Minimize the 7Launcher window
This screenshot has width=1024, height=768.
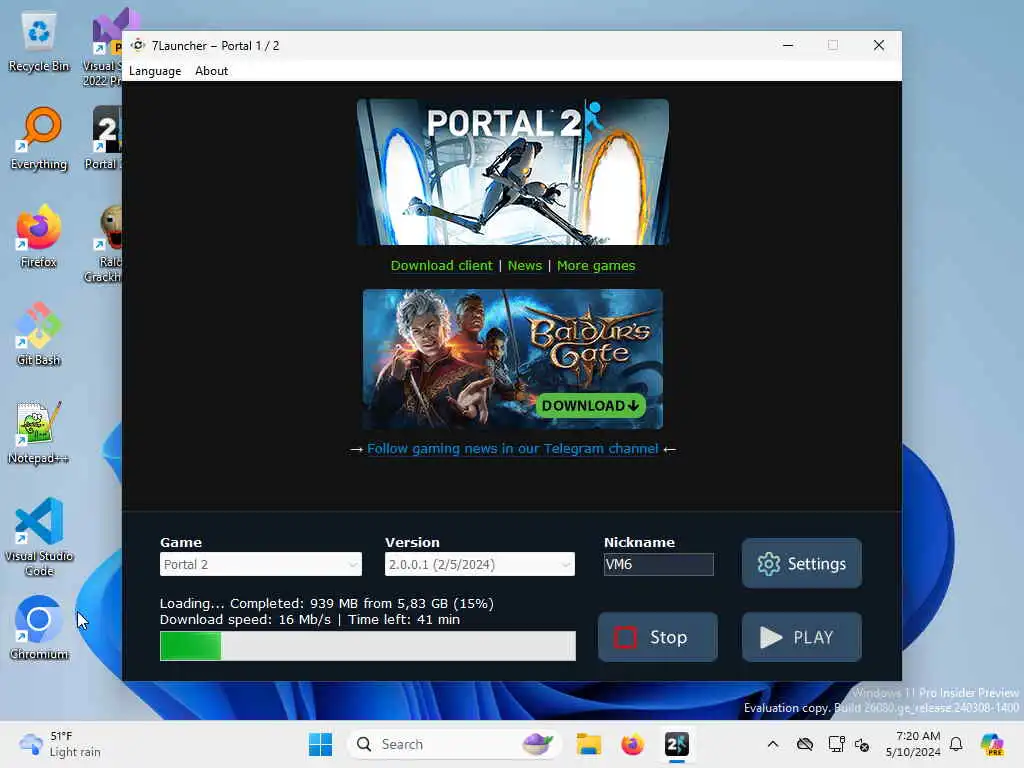(x=788, y=45)
